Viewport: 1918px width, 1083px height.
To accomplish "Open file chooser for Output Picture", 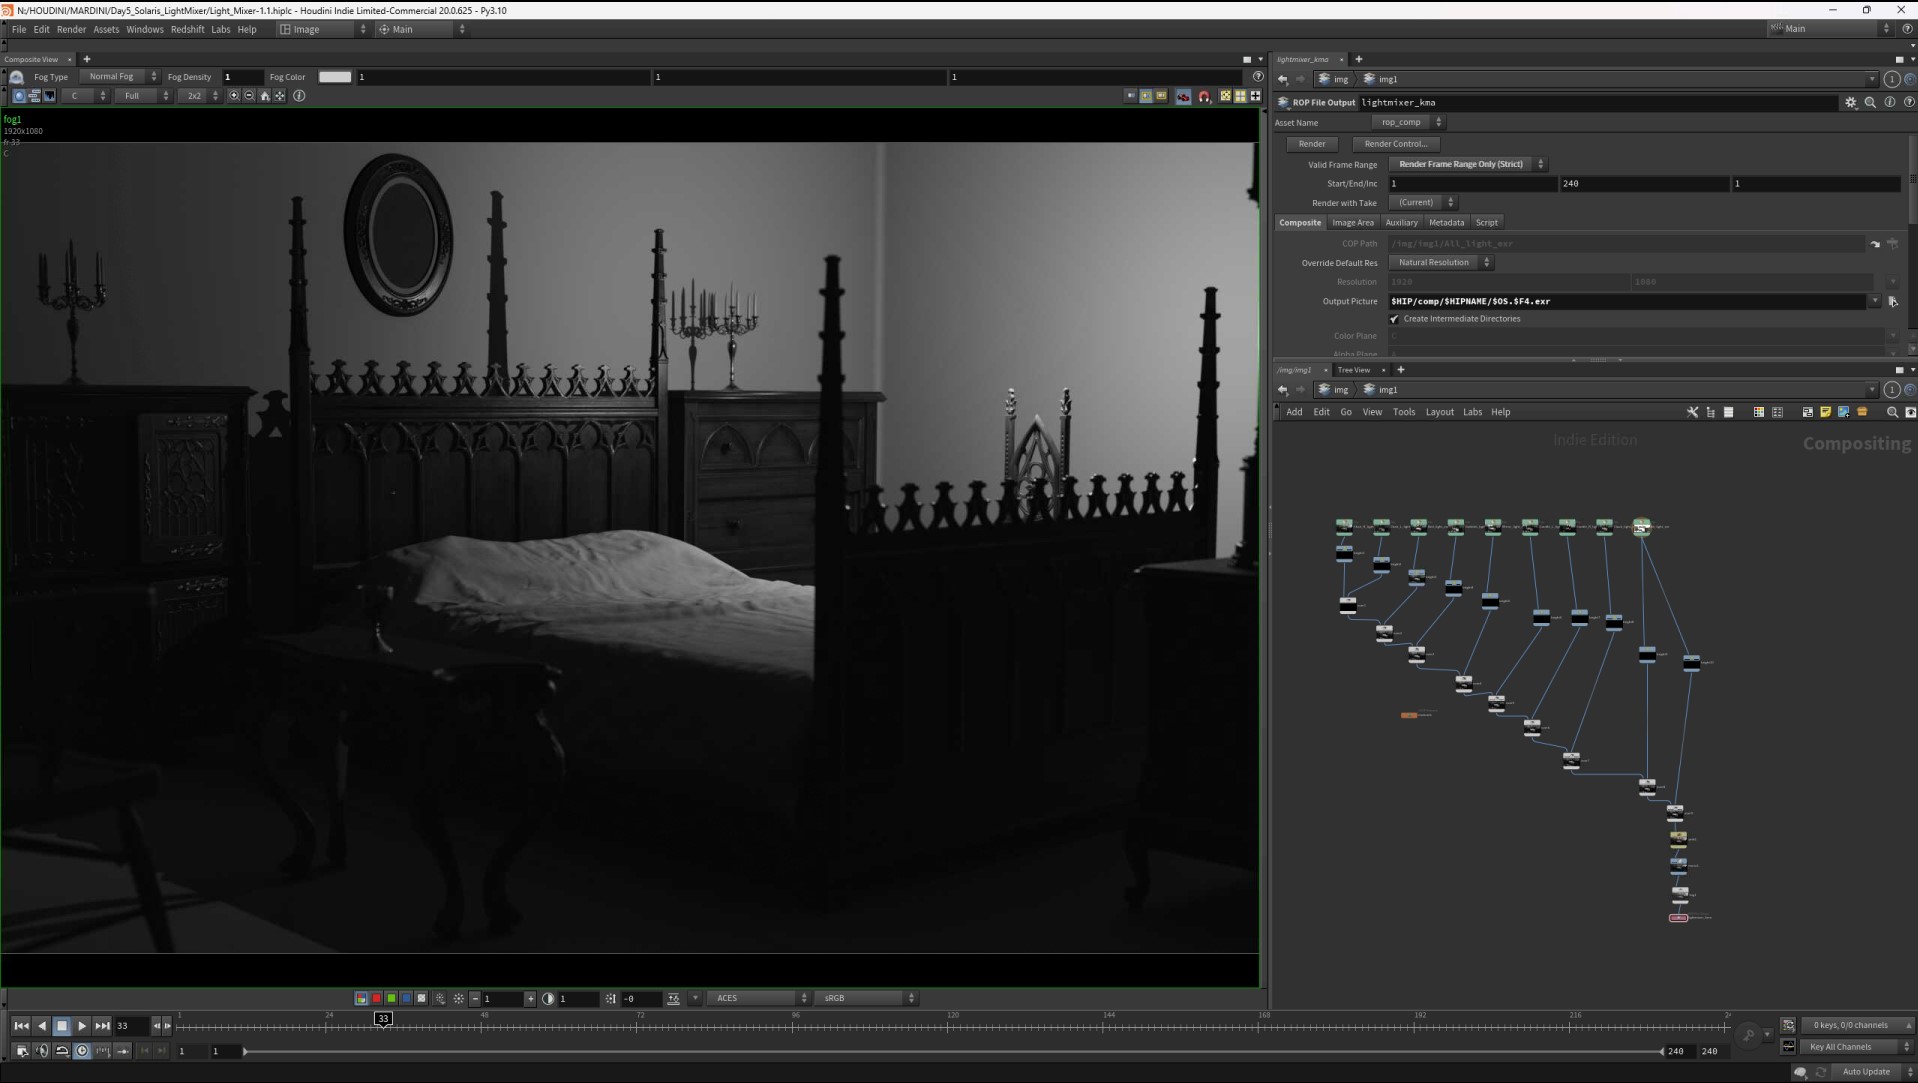I will tap(1893, 301).
